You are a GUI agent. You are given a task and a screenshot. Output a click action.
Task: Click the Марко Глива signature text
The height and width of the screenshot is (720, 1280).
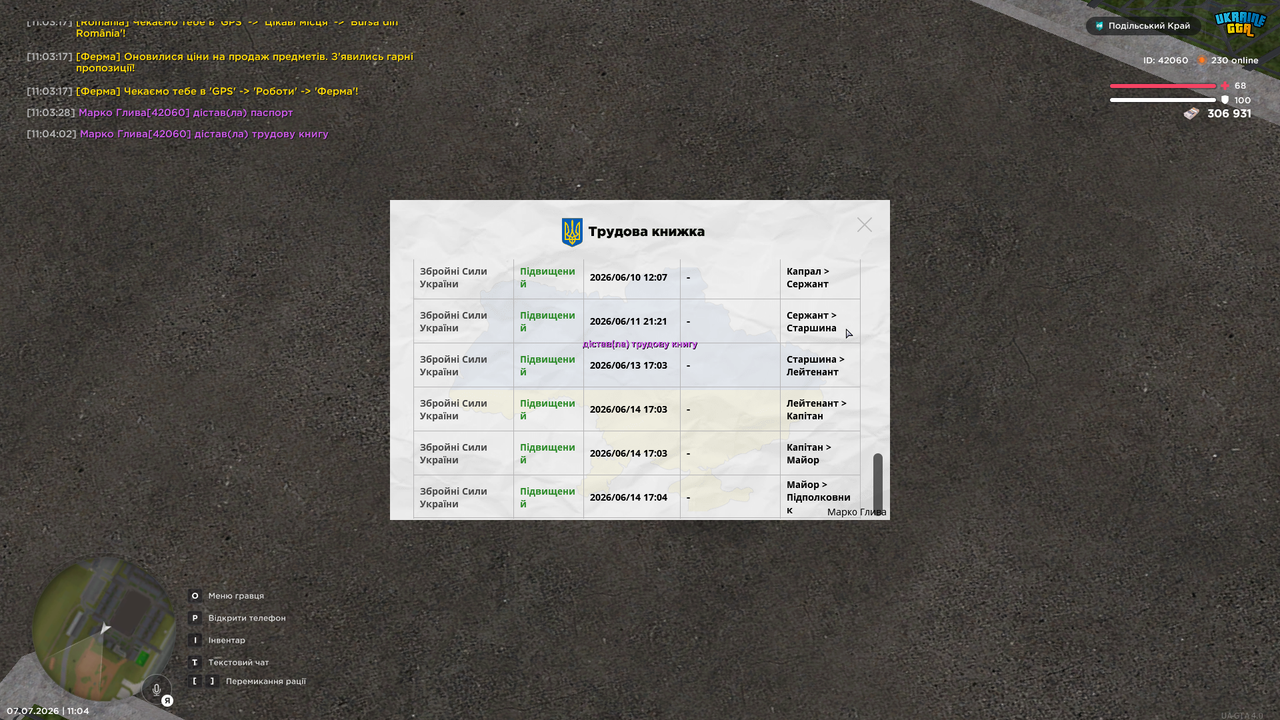857,512
